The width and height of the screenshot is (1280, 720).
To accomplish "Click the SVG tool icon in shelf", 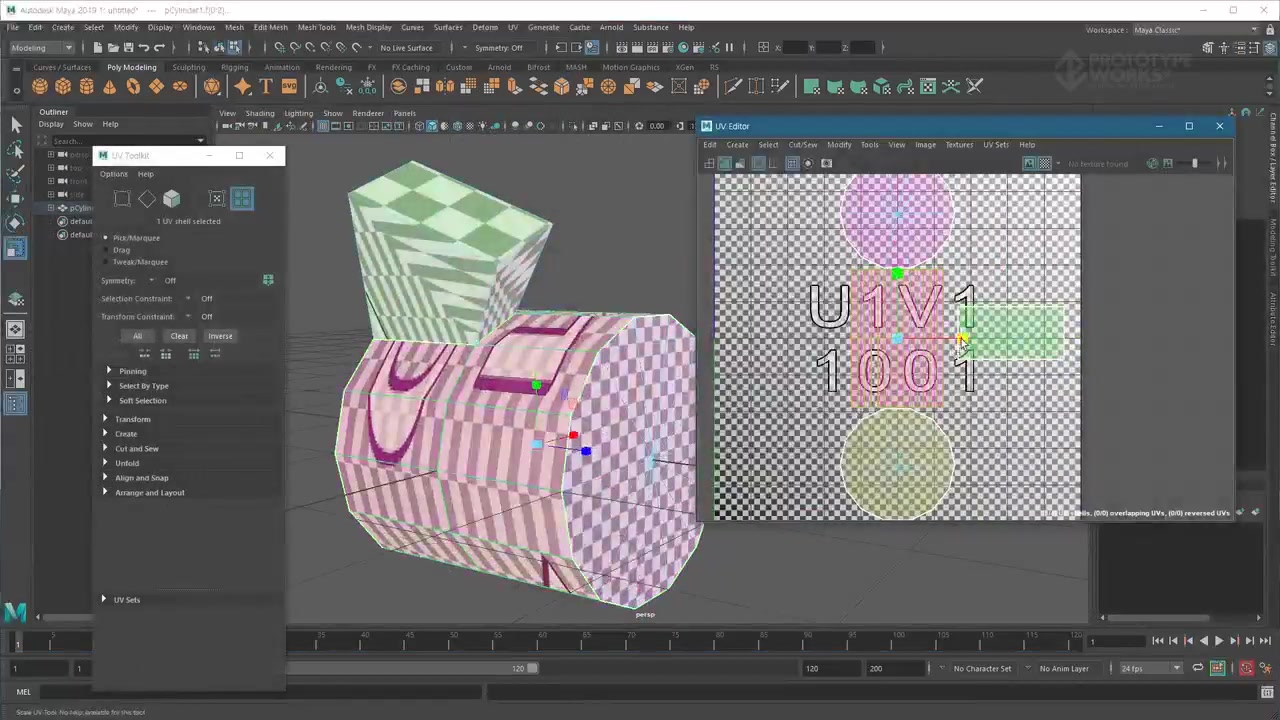I will coord(289,87).
